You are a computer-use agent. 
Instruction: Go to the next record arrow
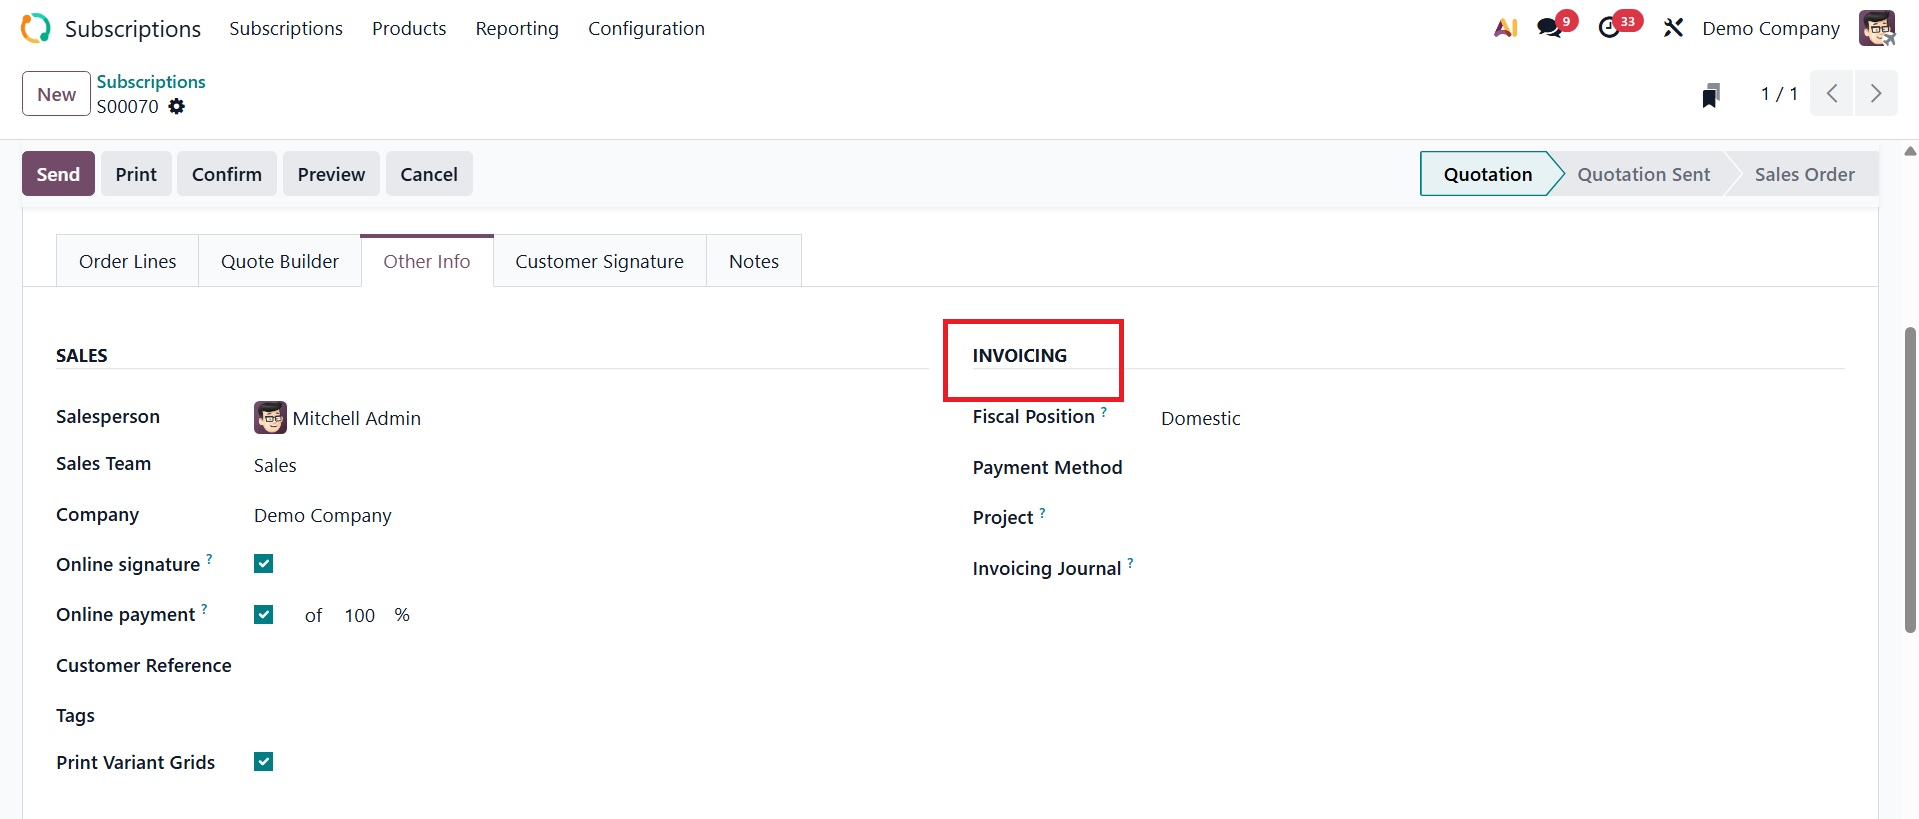(x=1876, y=94)
